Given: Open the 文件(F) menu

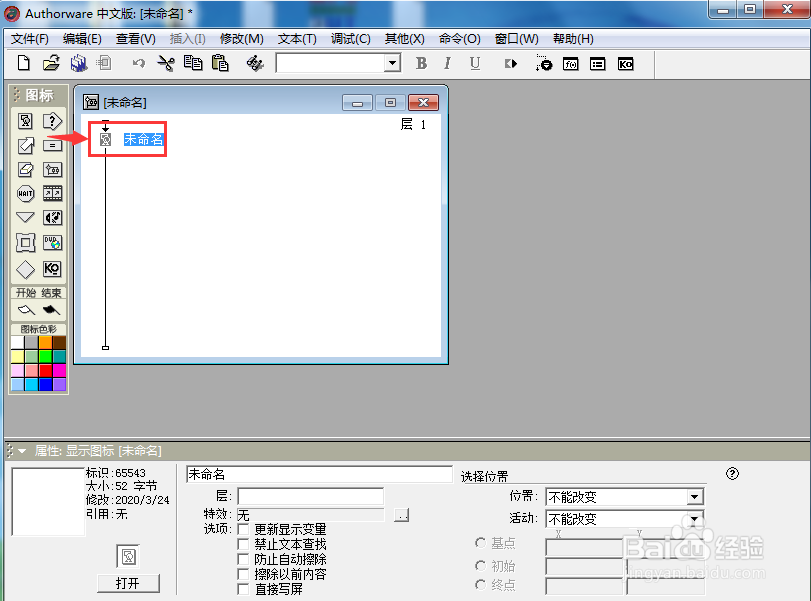Looking at the screenshot, I should 29,39.
